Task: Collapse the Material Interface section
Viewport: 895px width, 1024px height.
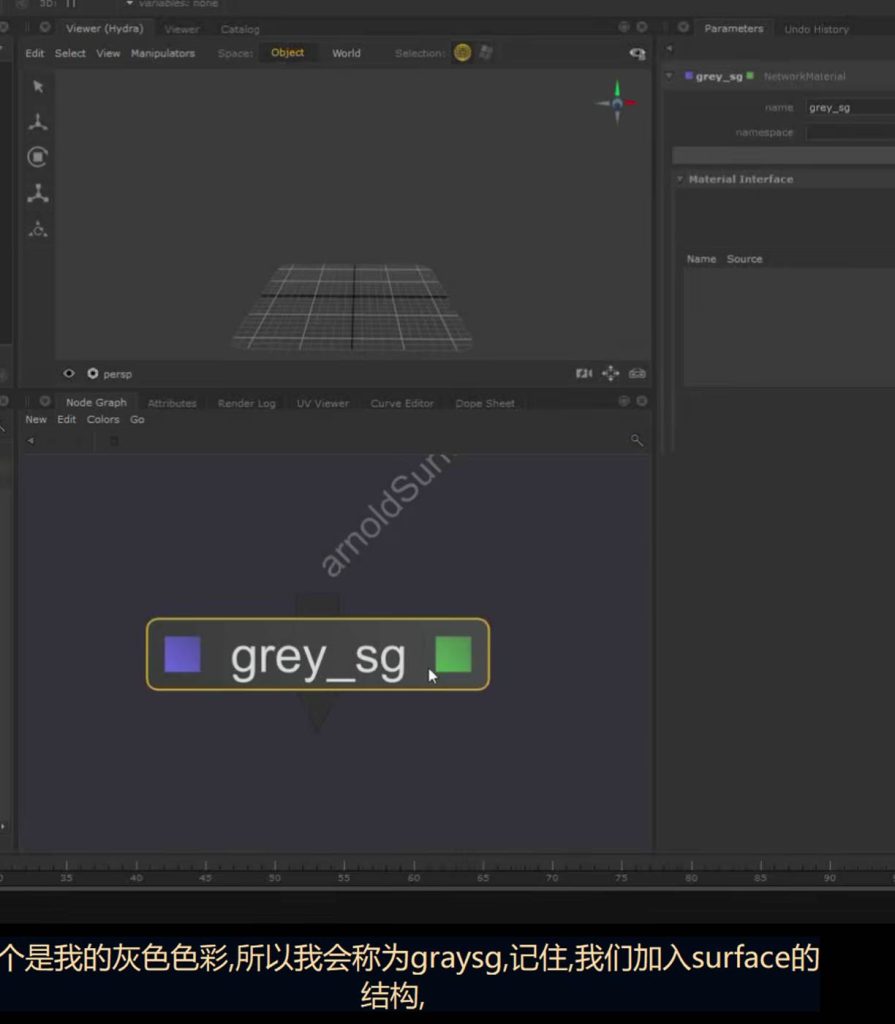Action: point(681,179)
